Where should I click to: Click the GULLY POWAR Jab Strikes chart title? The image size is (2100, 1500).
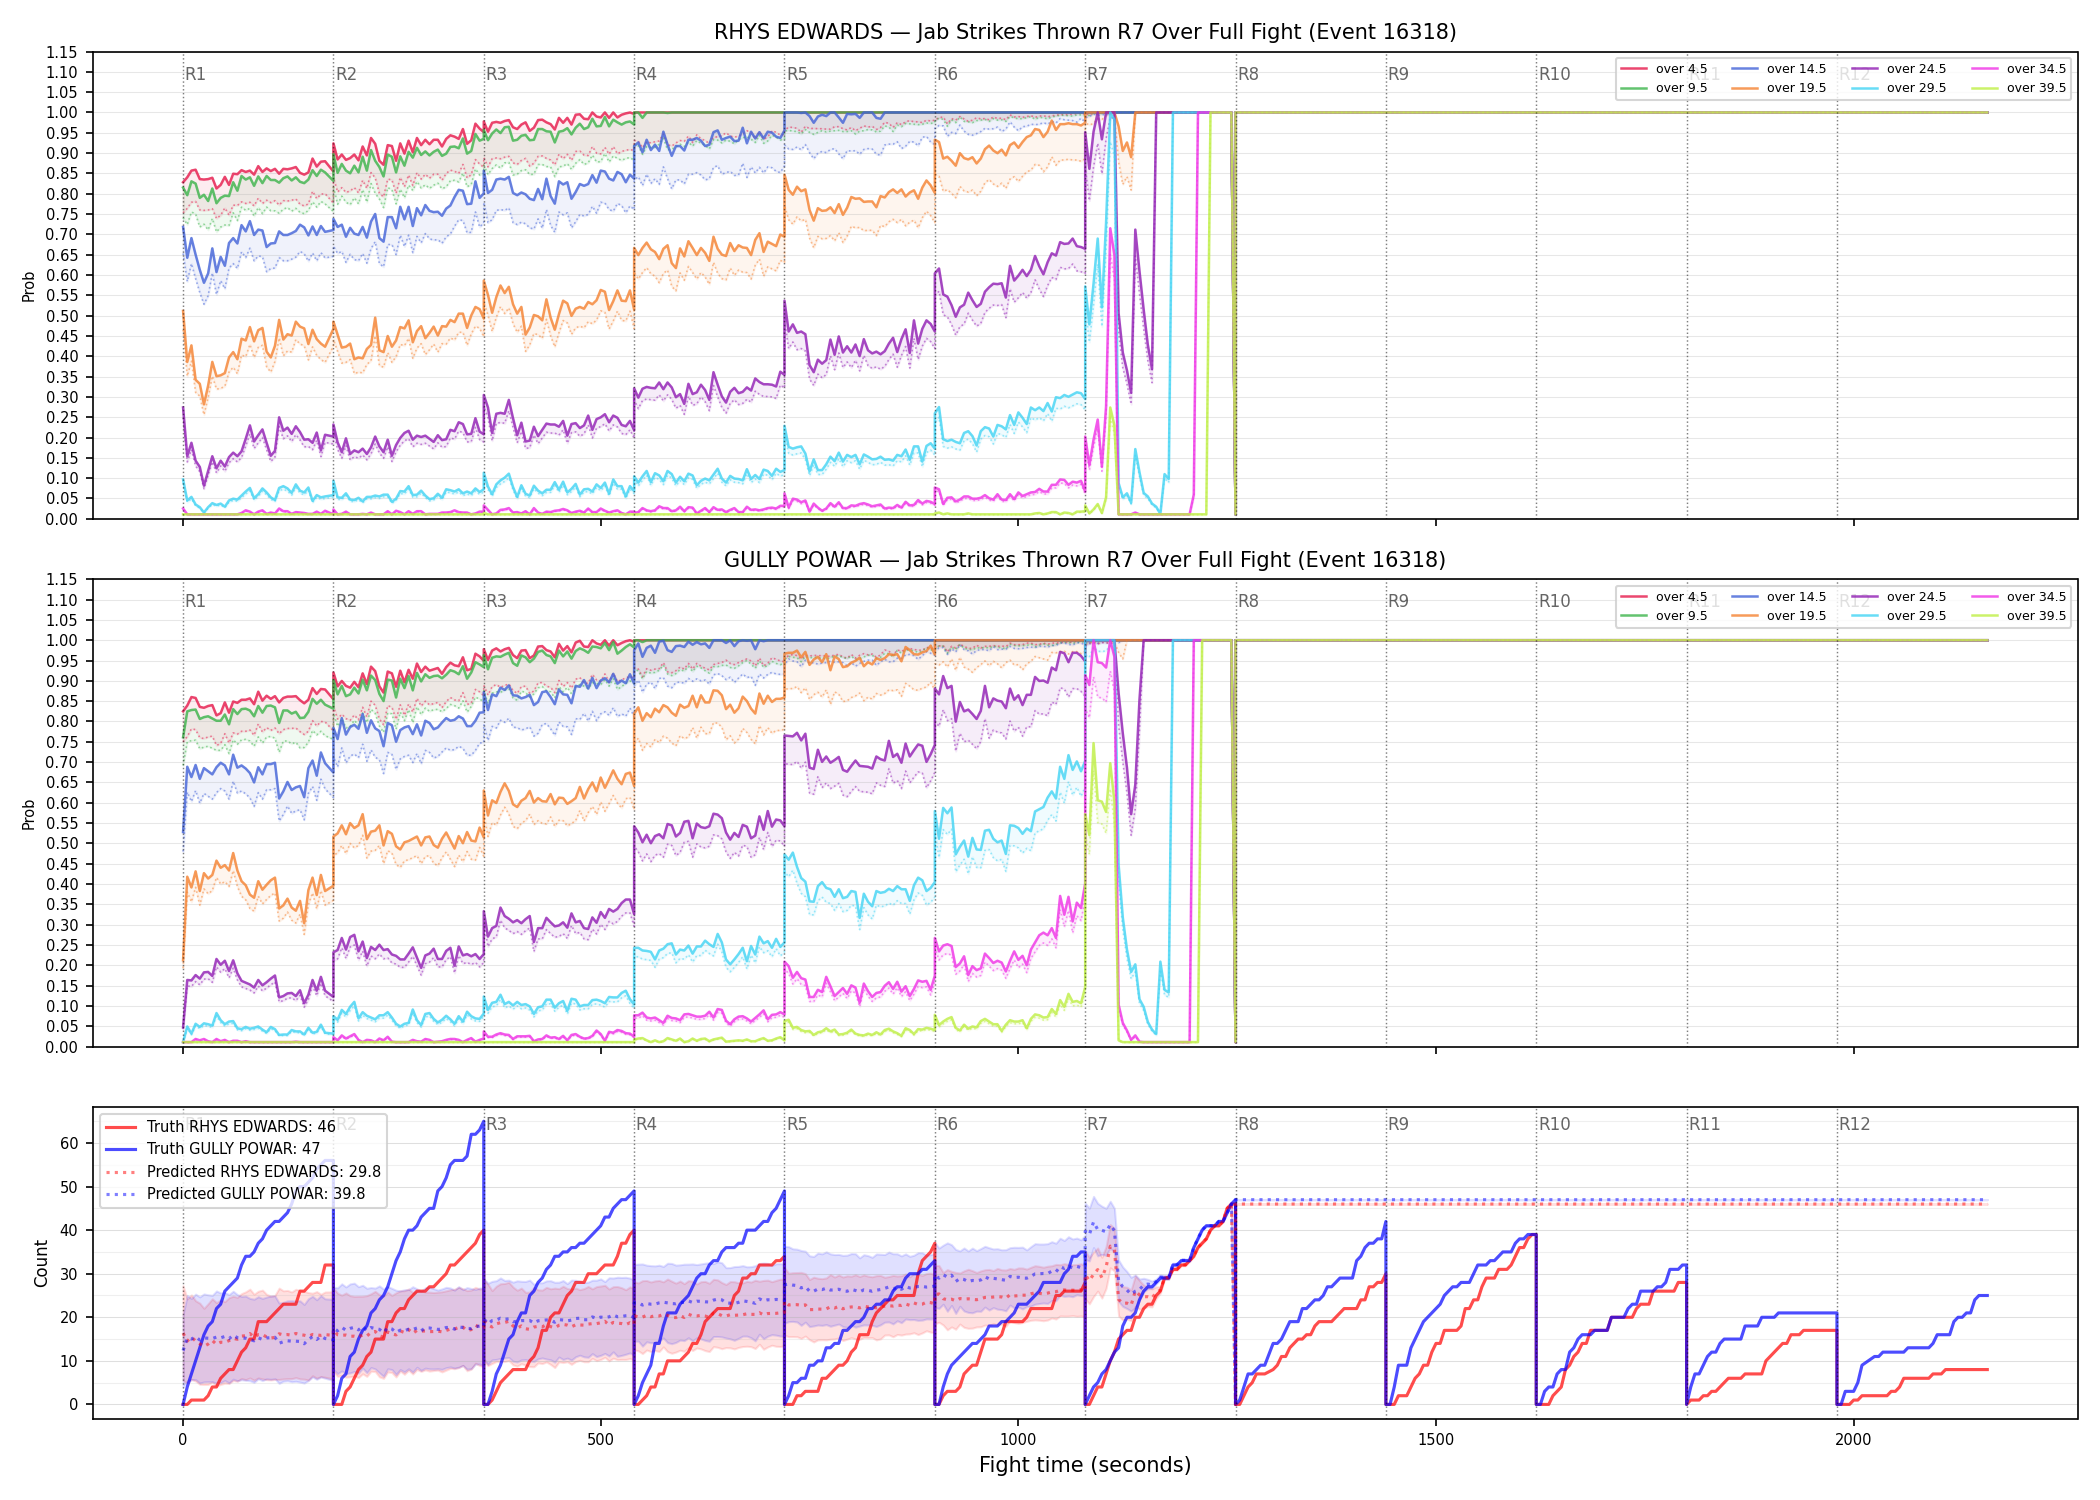coord(1085,560)
